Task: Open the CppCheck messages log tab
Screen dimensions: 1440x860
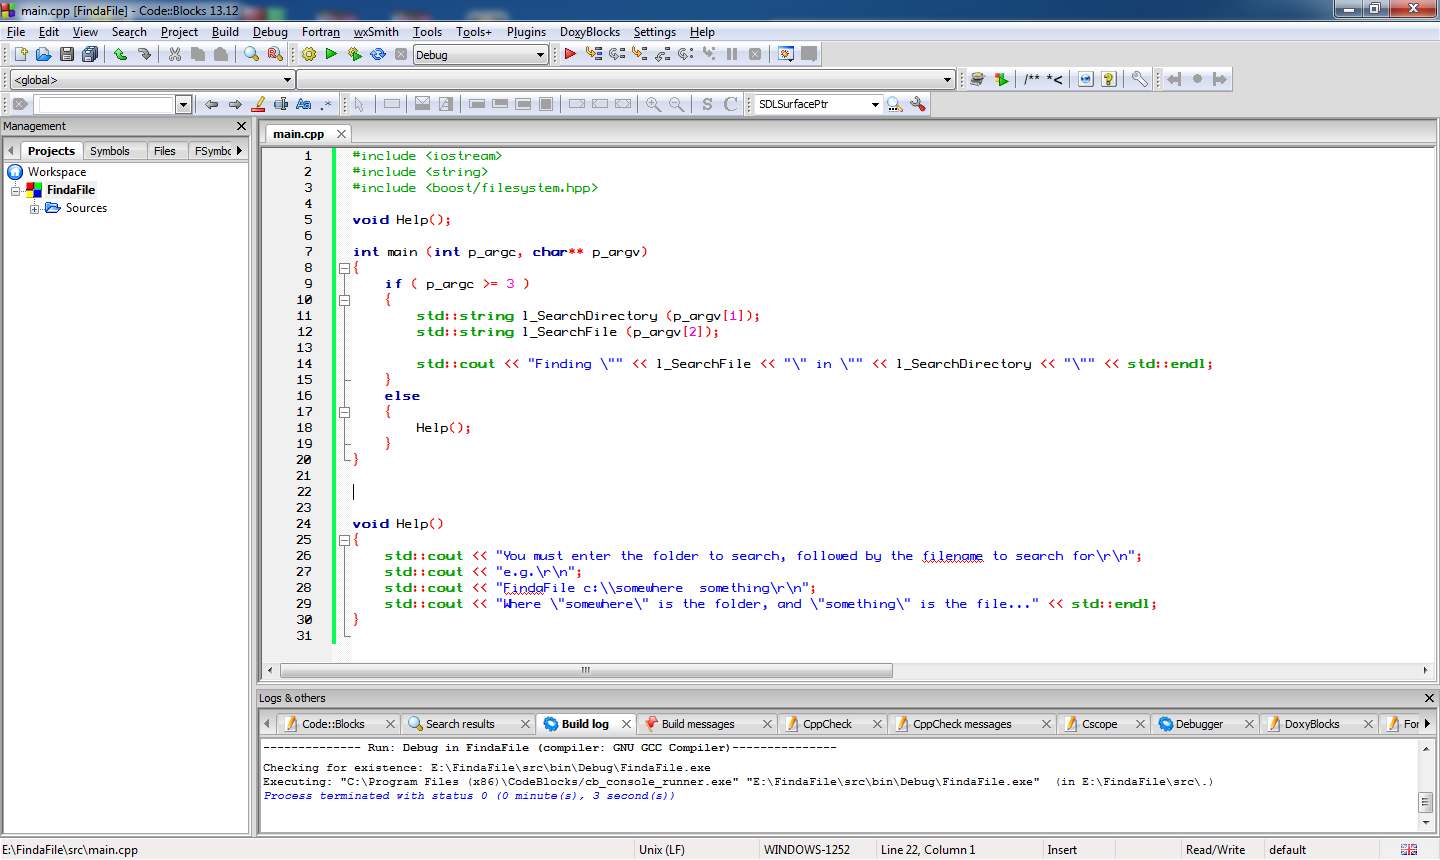Action: [962, 724]
